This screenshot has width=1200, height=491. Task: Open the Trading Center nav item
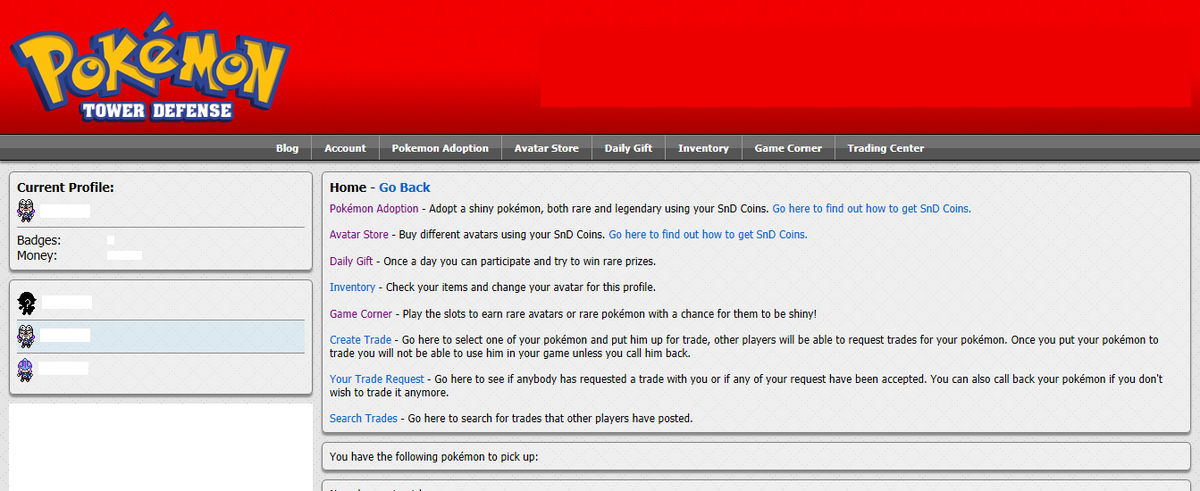pyautogui.click(x=885, y=148)
